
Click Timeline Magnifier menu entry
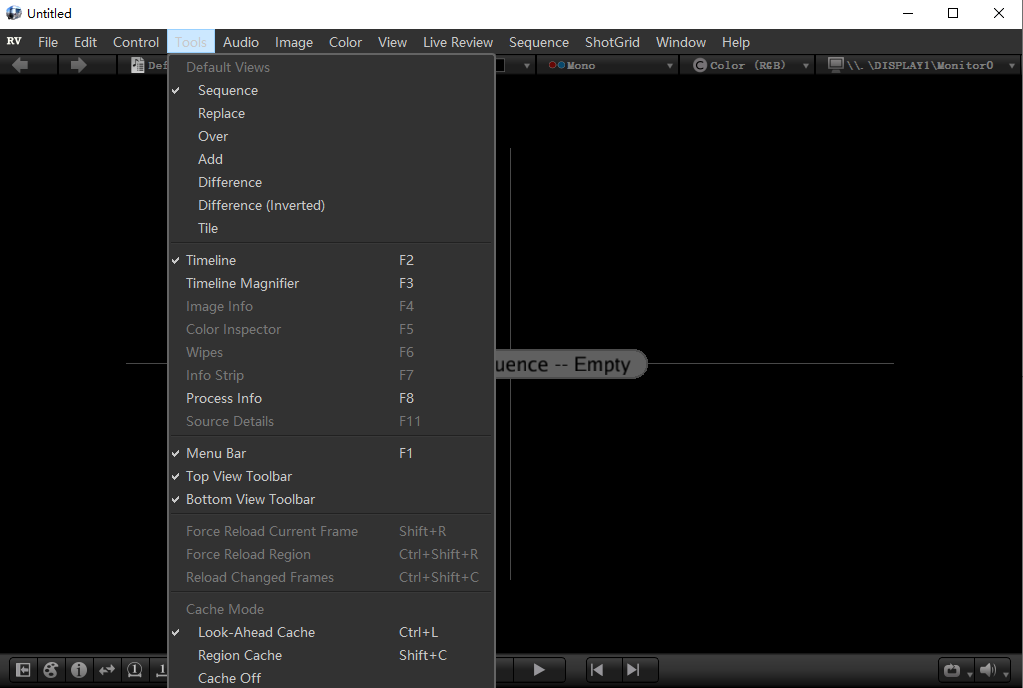242,283
